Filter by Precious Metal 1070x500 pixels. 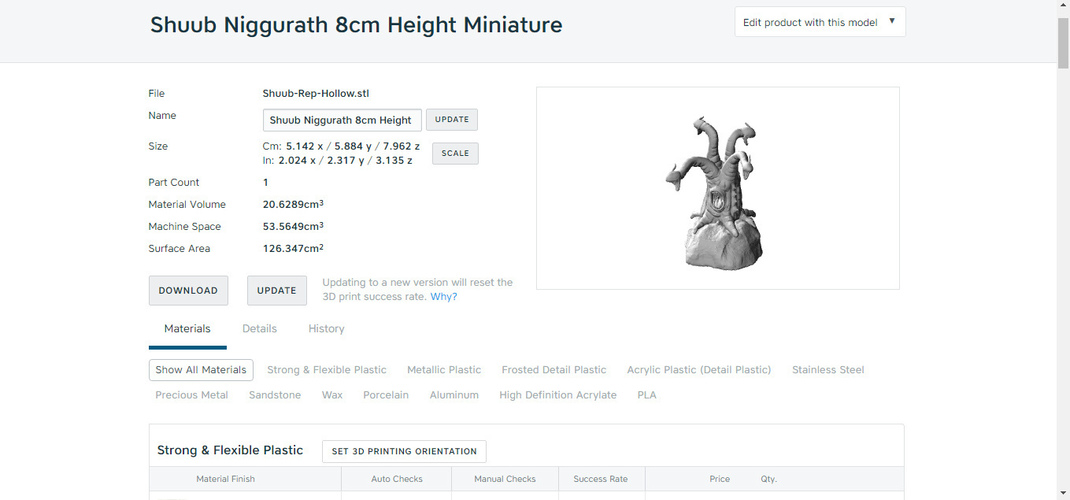point(192,395)
